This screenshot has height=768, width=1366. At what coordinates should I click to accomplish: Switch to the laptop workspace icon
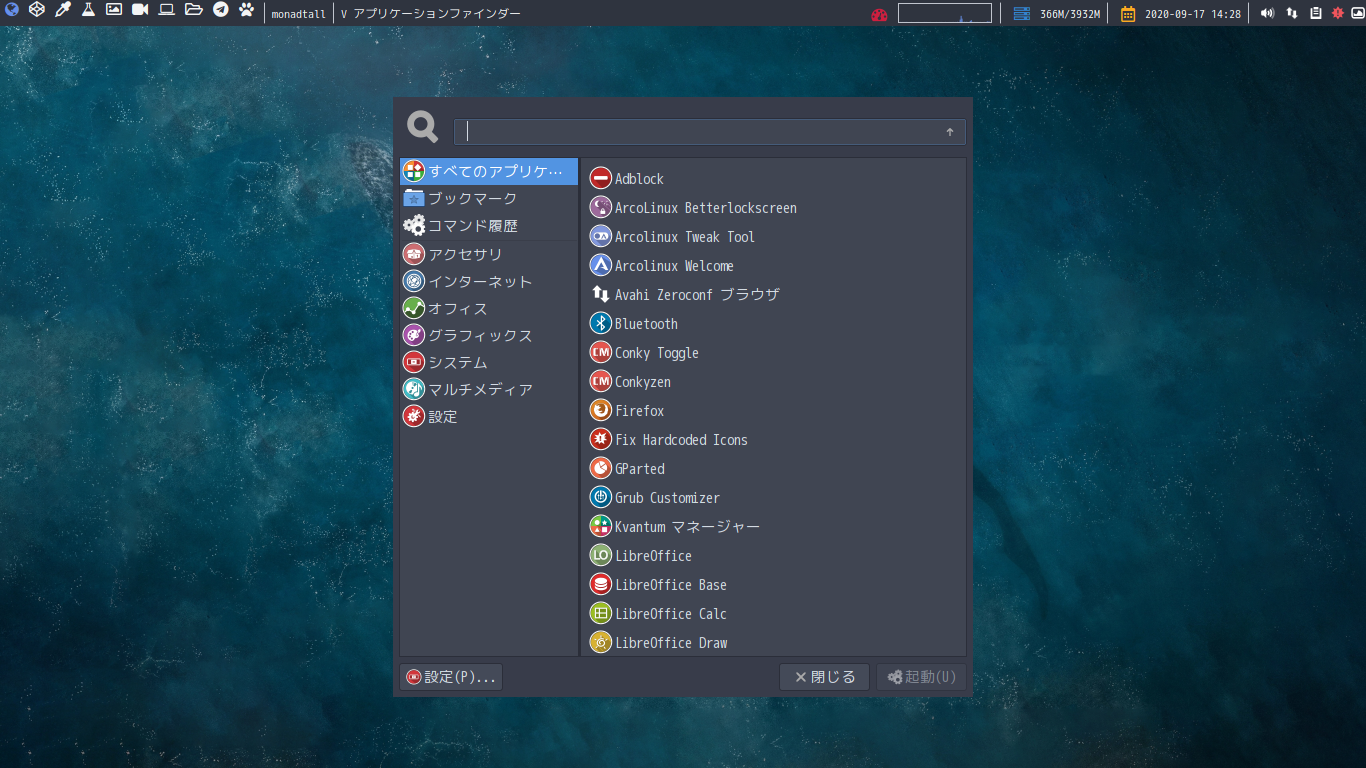click(x=167, y=11)
